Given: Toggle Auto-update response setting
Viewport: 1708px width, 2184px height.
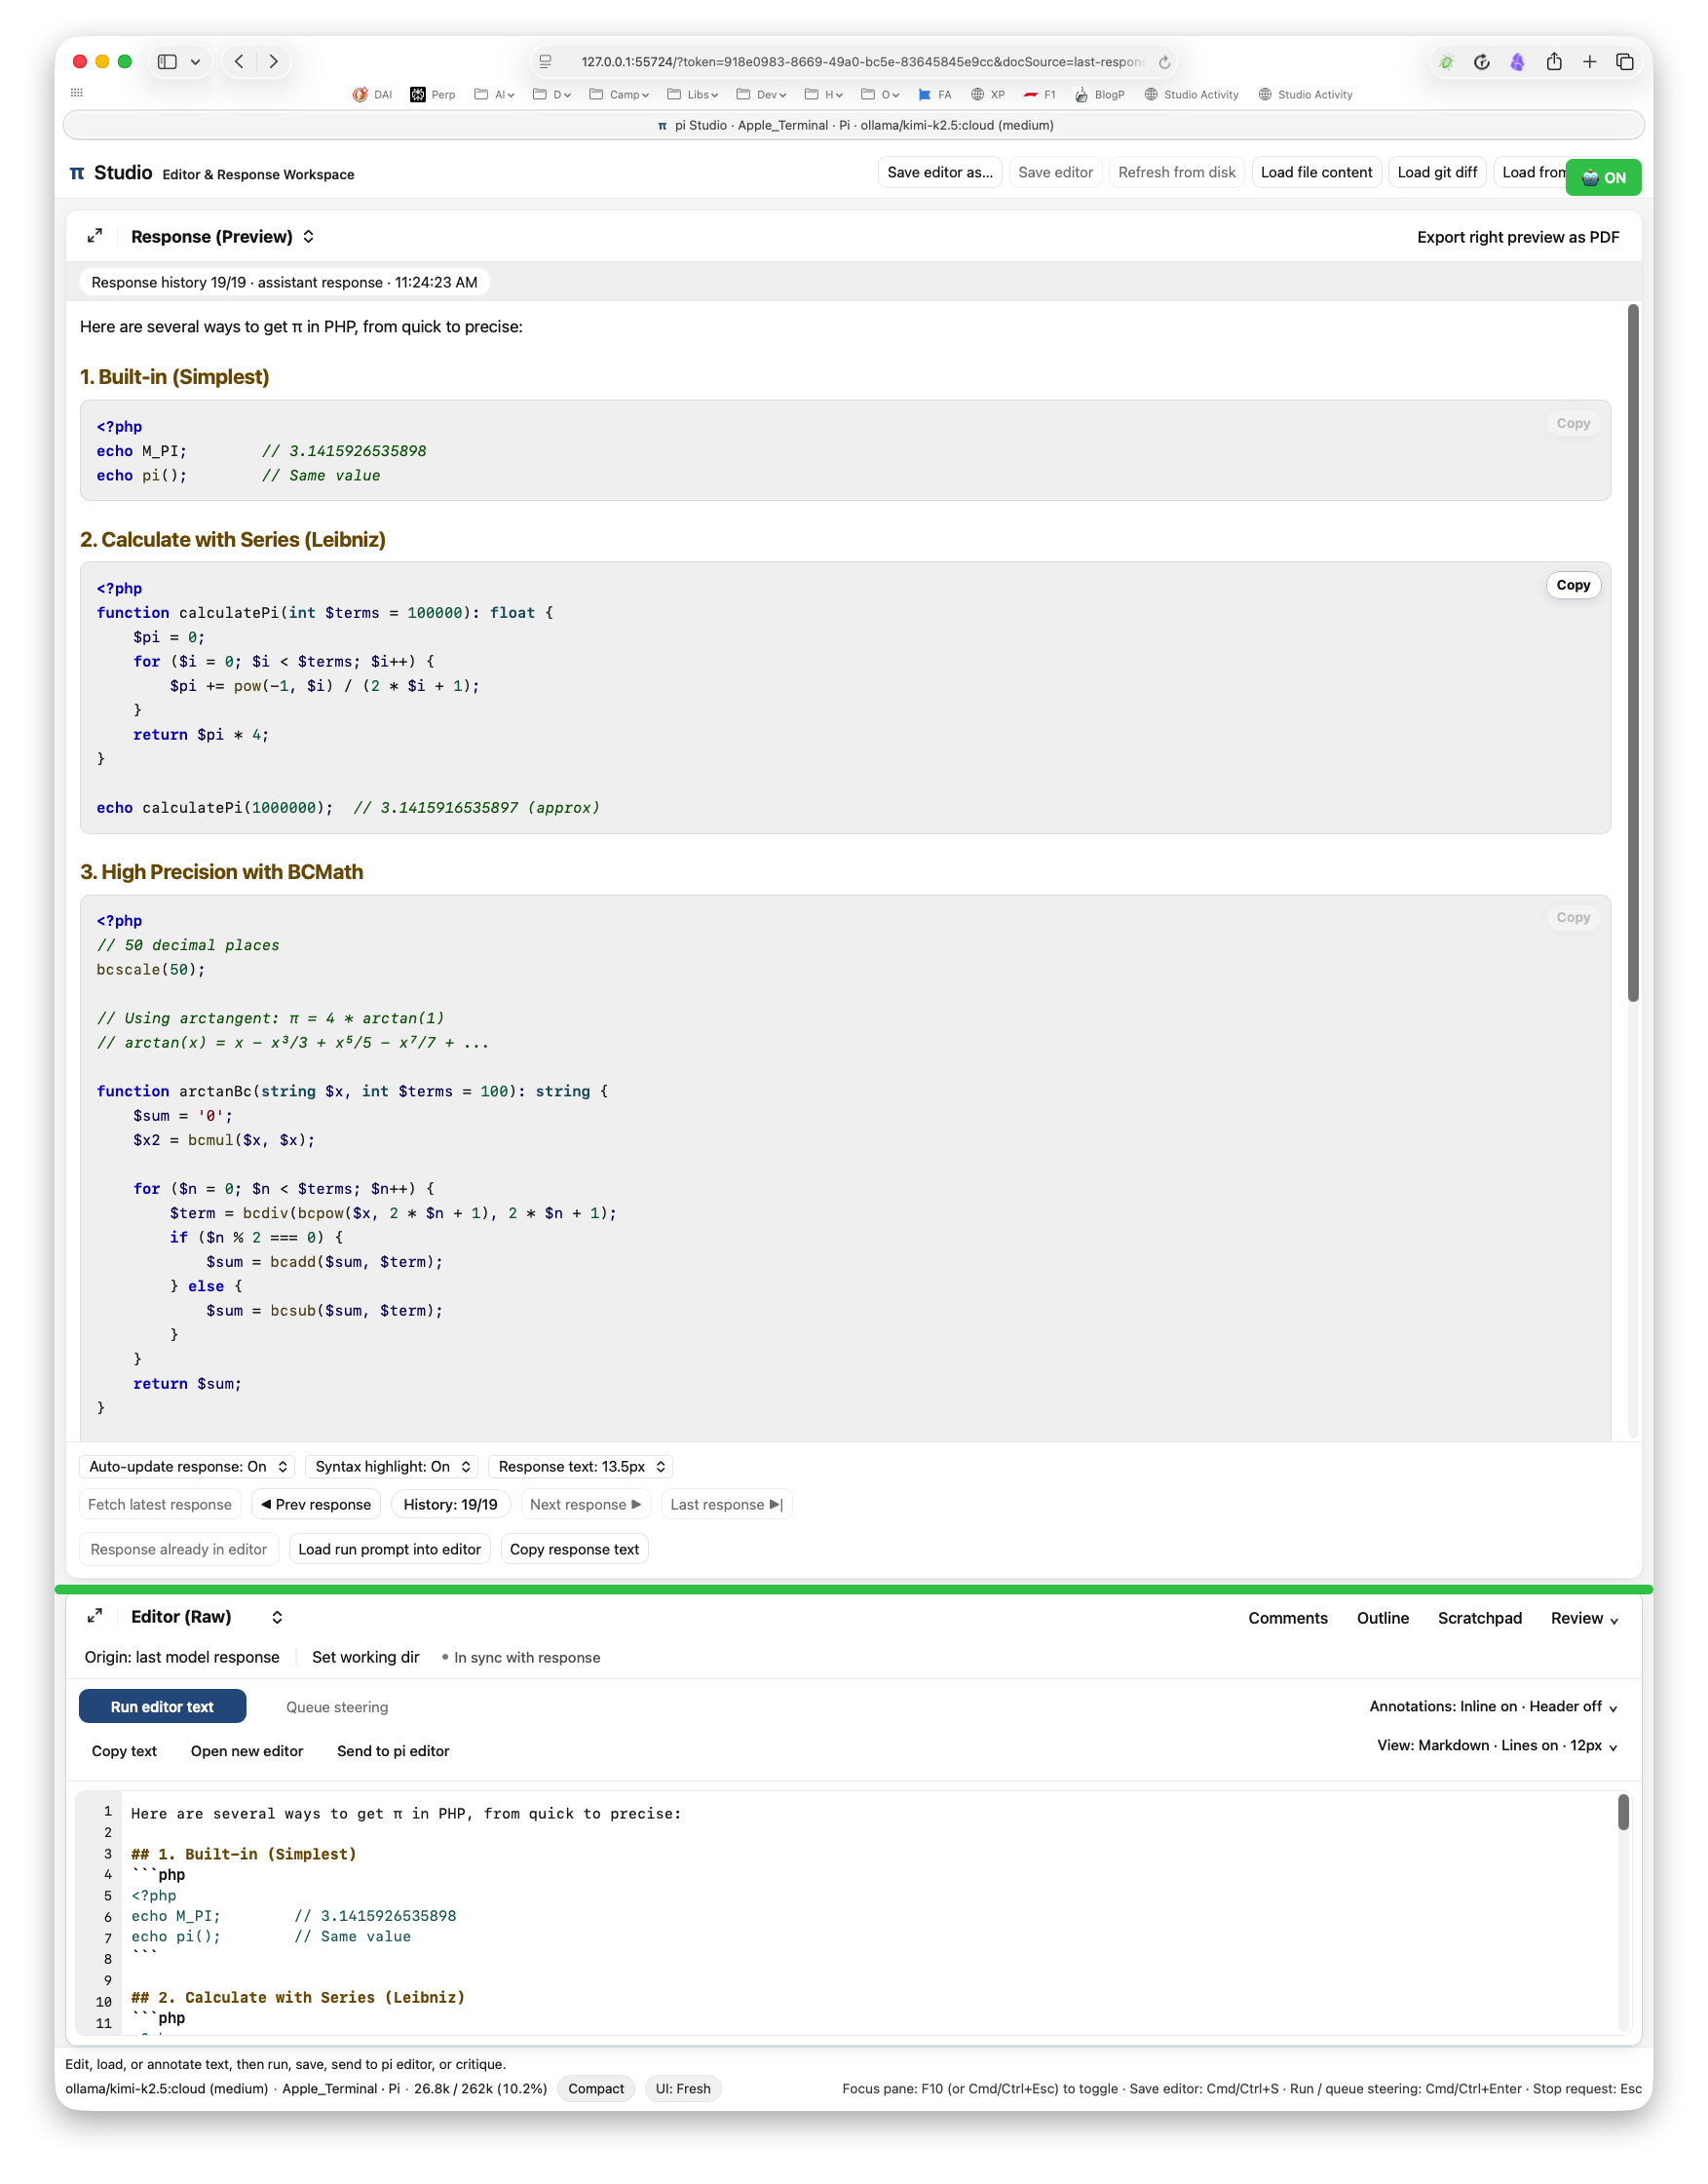Looking at the screenshot, I should coord(187,1466).
